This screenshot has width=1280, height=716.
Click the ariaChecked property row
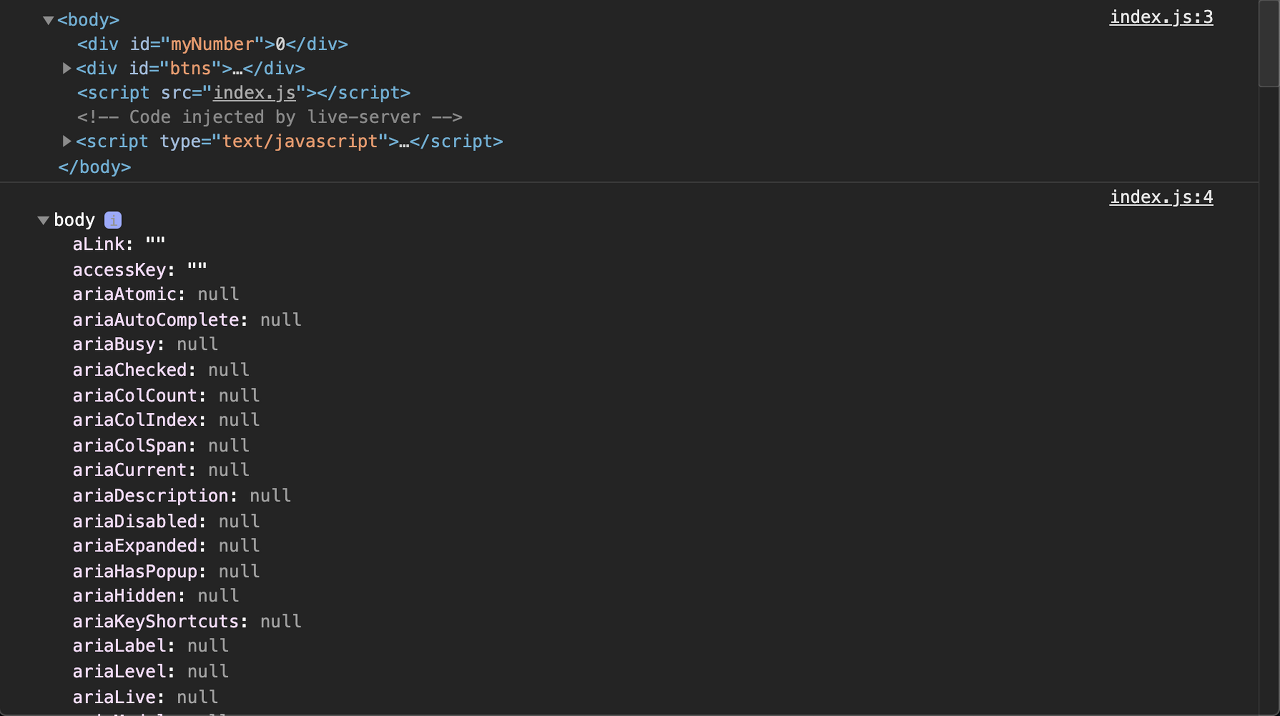coord(161,370)
